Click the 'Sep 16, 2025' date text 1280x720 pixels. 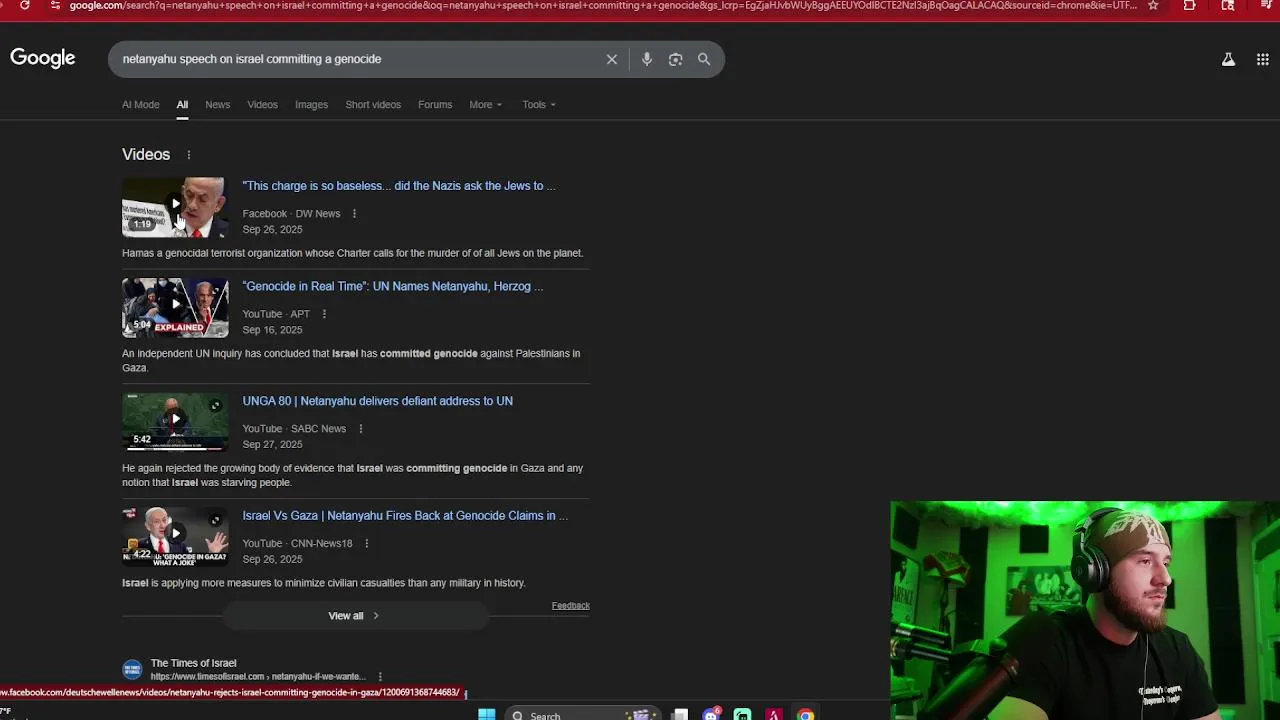click(272, 330)
